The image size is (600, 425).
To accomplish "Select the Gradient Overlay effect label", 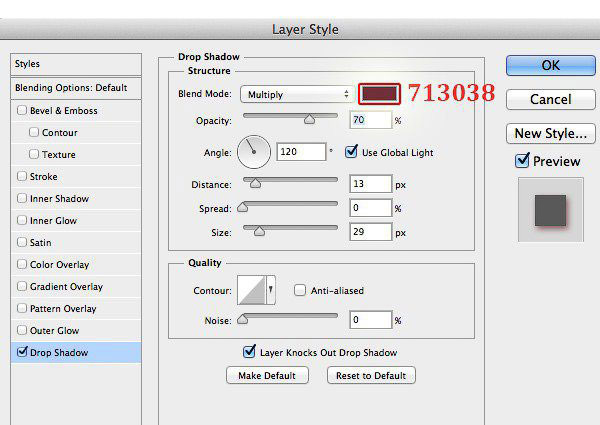I will tap(67, 287).
